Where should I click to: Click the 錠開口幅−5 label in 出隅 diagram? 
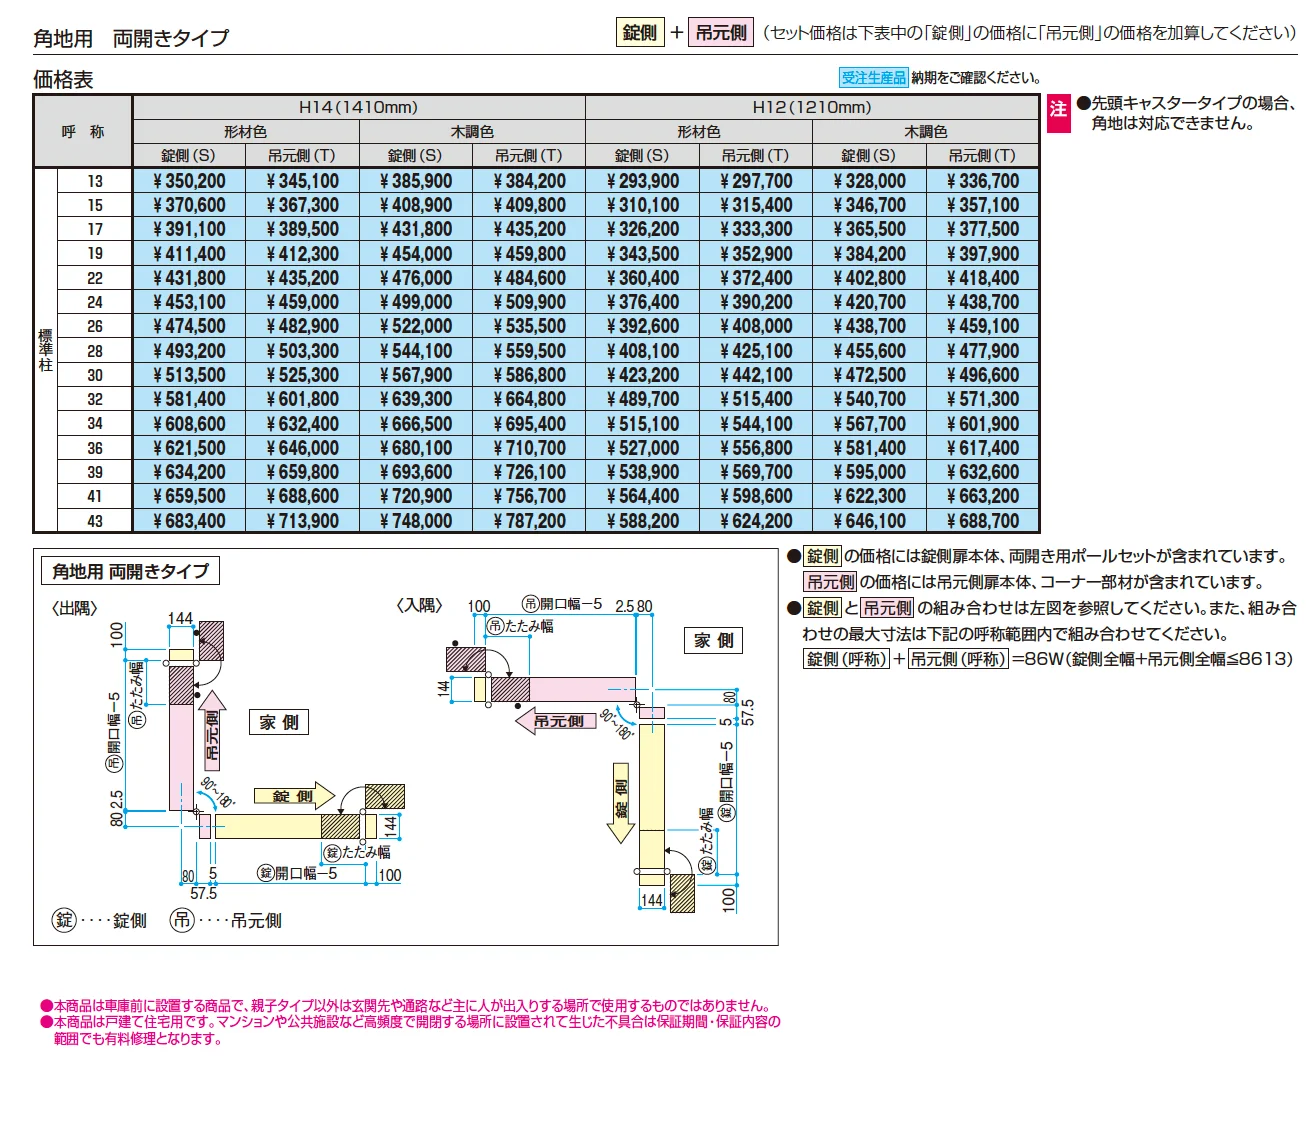pyautogui.click(x=297, y=873)
